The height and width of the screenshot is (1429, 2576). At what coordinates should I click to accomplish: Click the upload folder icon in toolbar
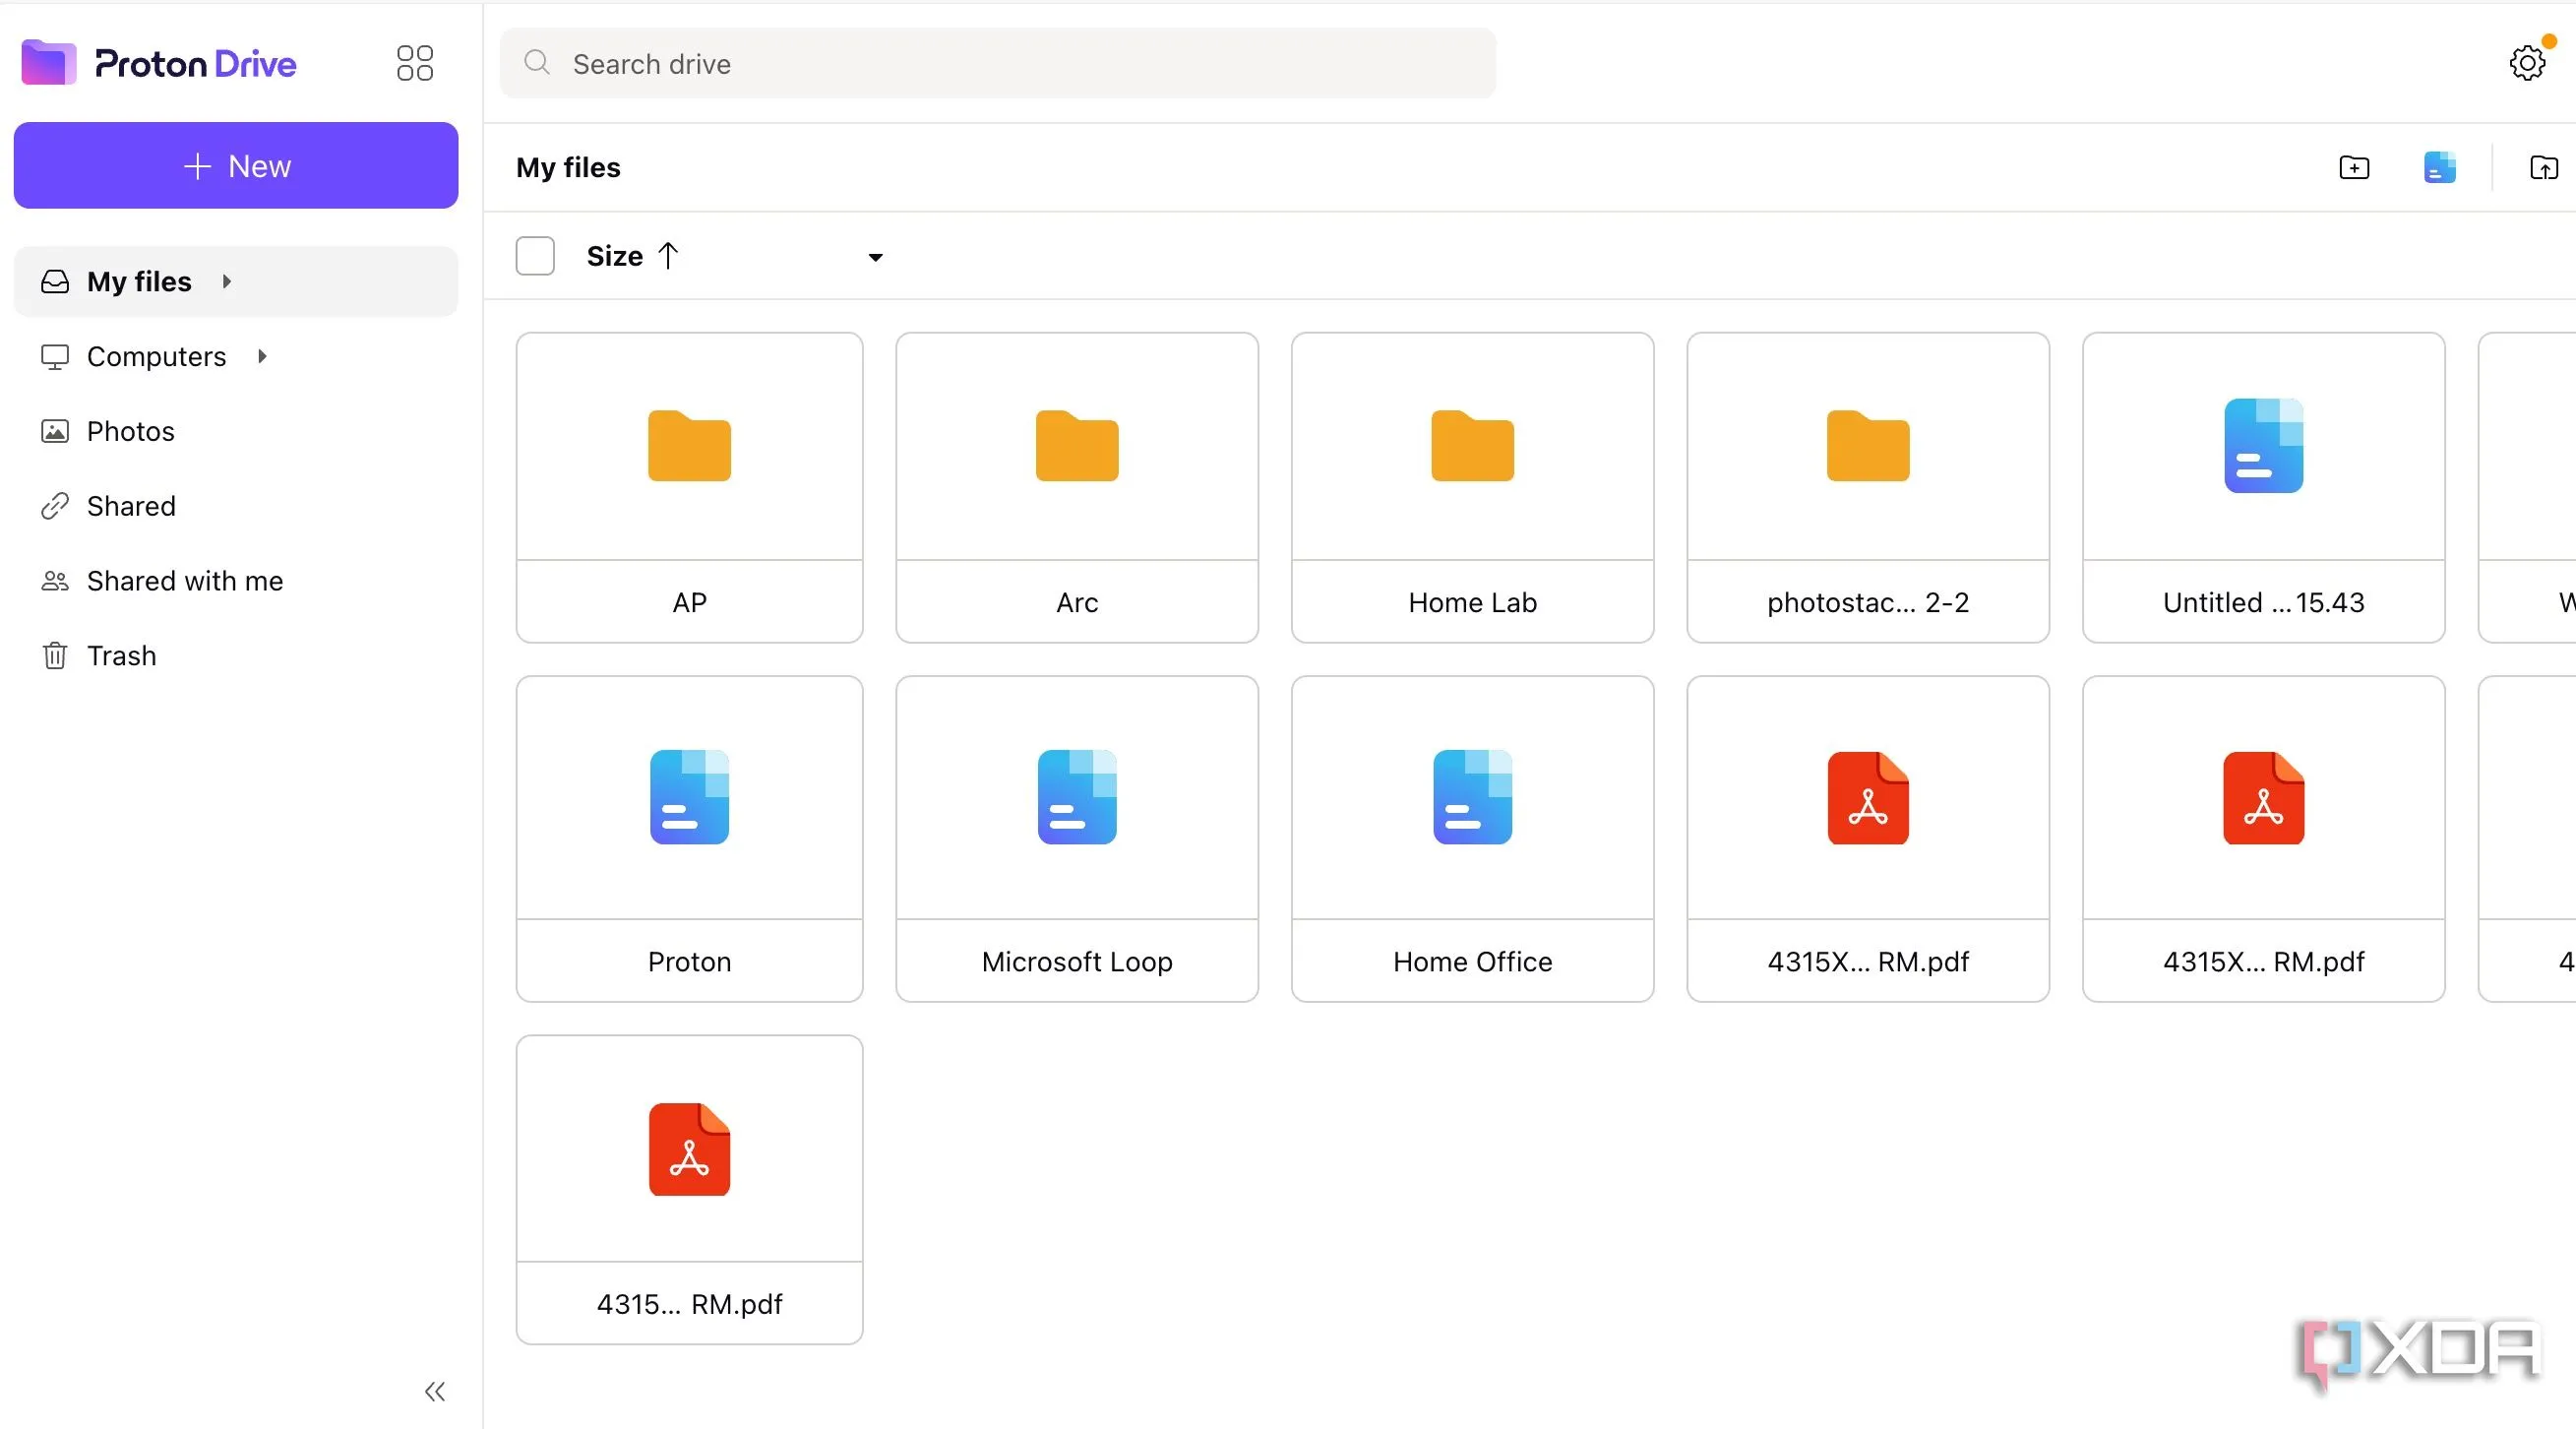[2543, 167]
